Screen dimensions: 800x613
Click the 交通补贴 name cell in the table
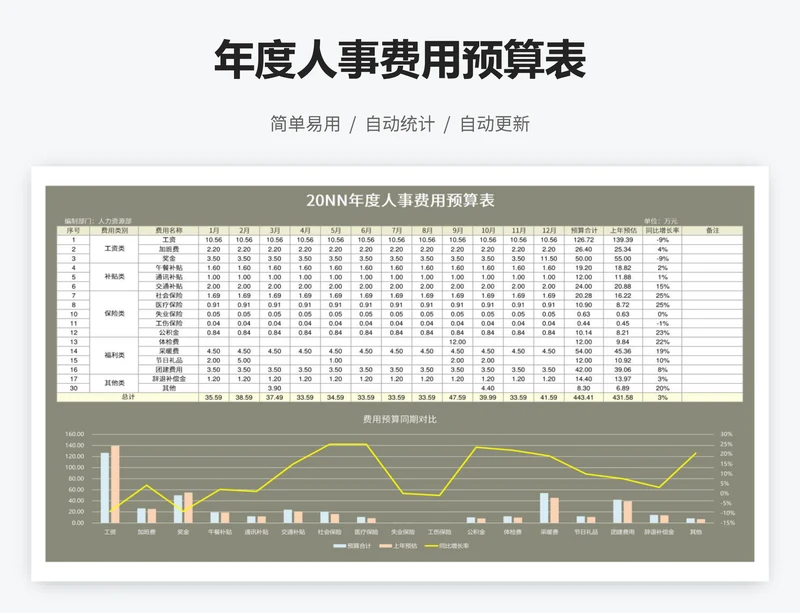(x=169, y=286)
